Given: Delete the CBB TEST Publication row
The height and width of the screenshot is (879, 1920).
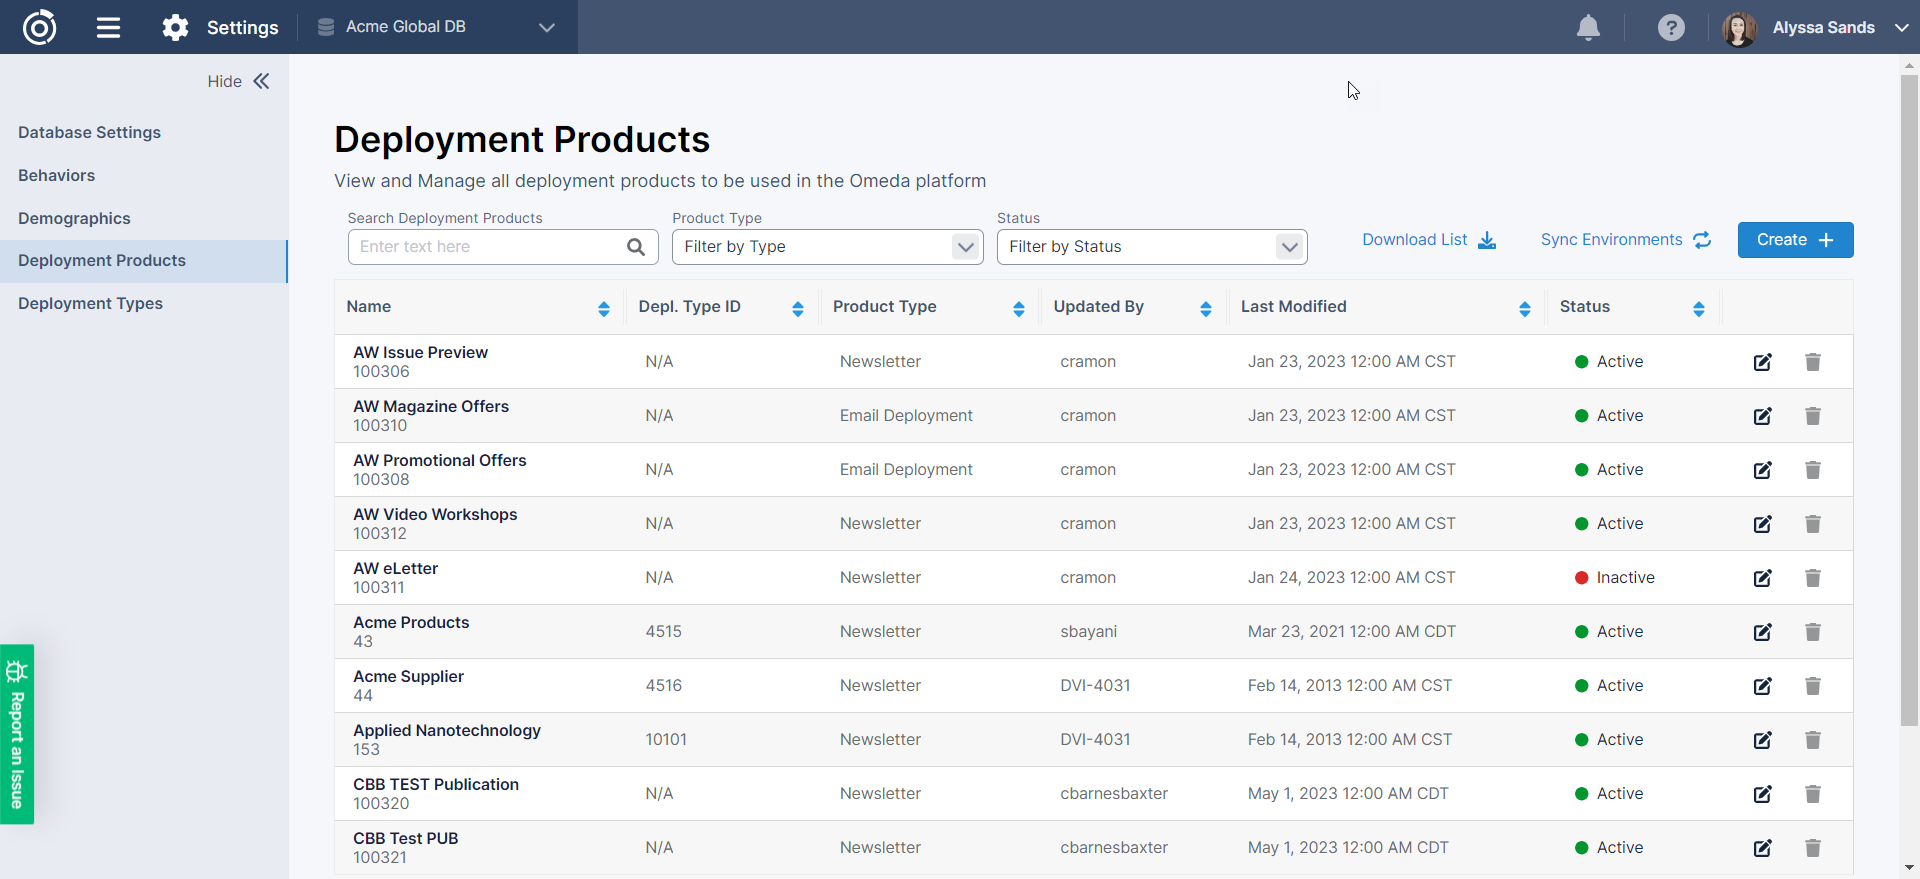Looking at the screenshot, I should pyautogui.click(x=1812, y=794).
